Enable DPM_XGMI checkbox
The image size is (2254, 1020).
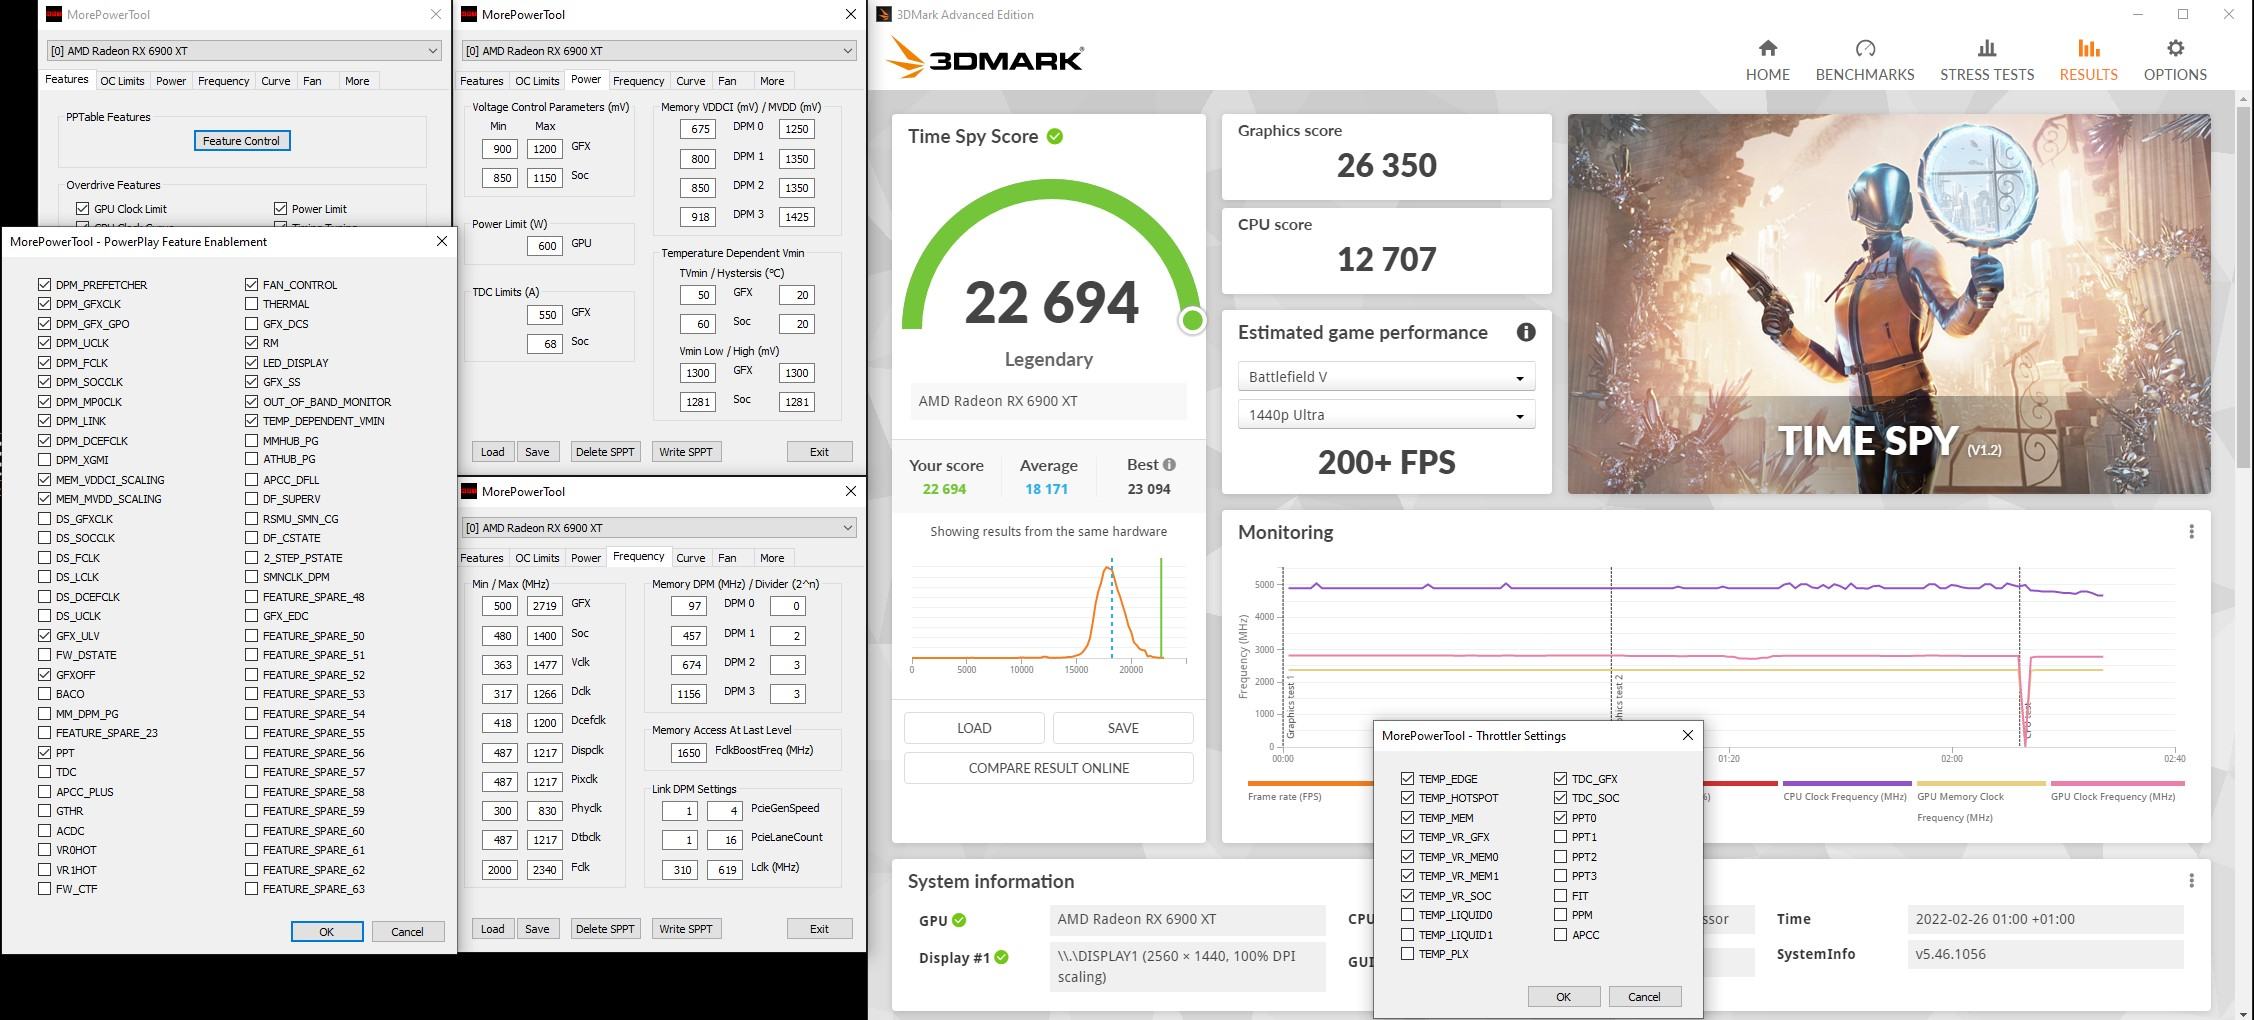[x=44, y=460]
